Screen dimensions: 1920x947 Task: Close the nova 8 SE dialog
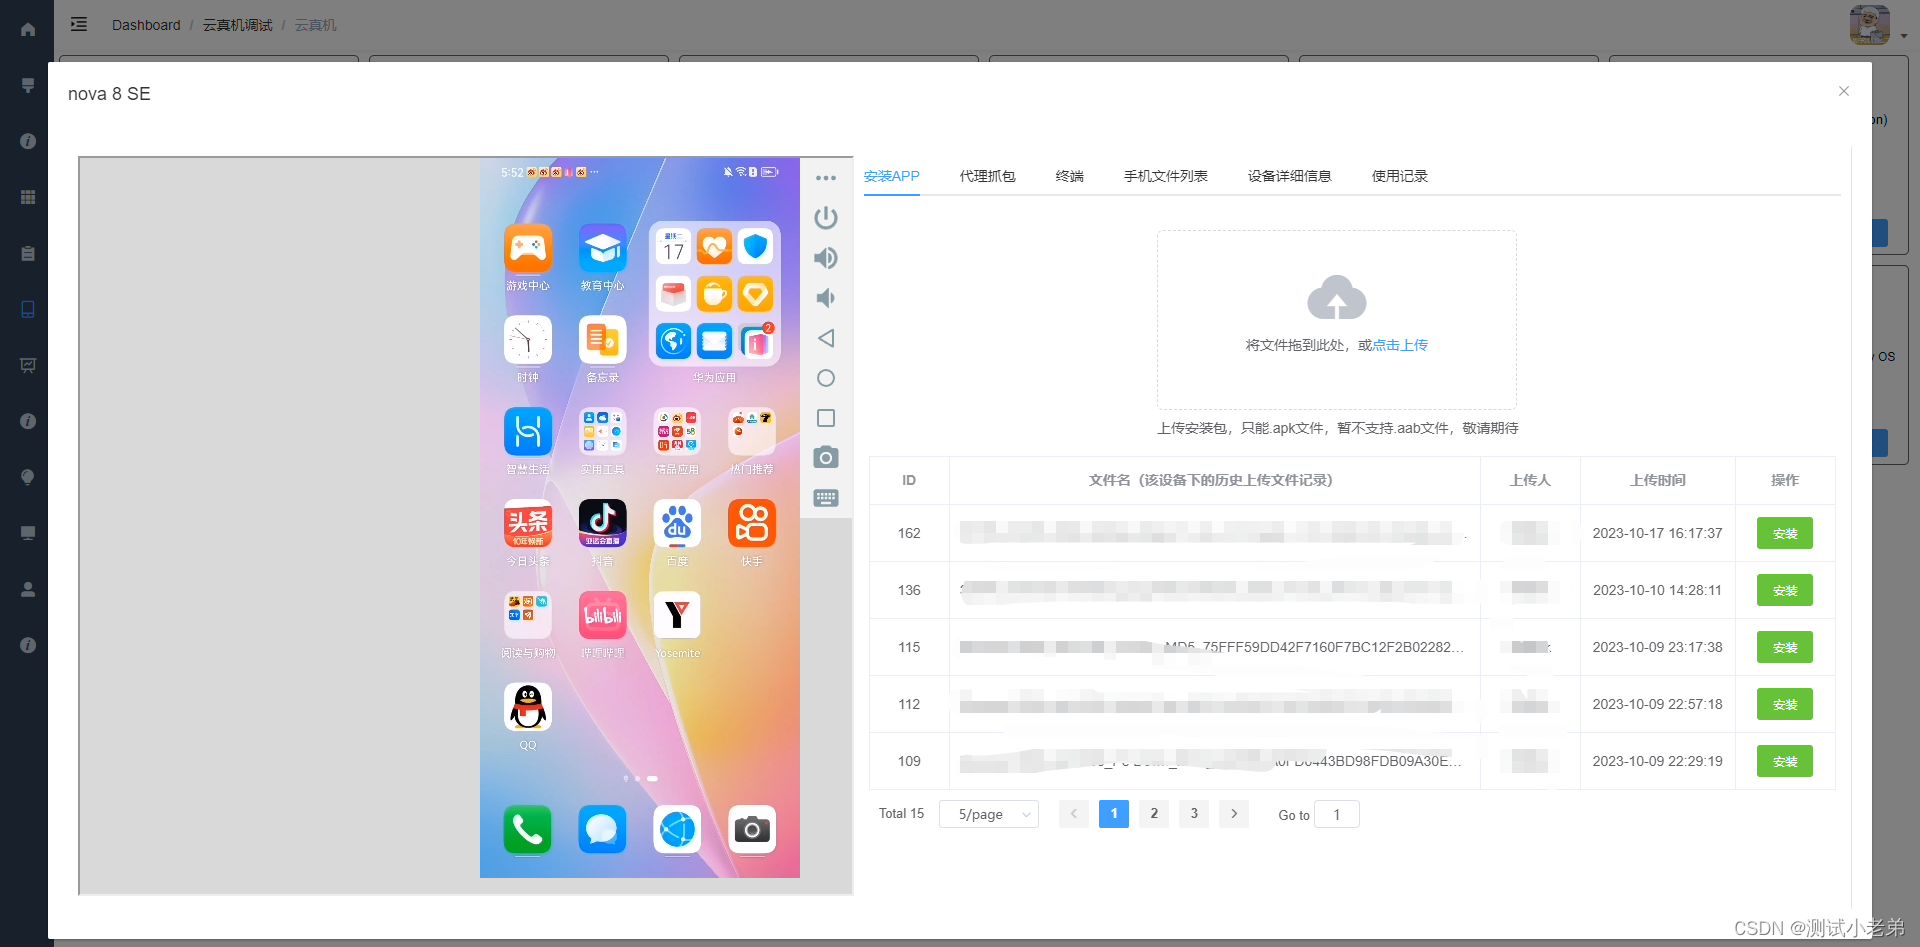(1844, 91)
